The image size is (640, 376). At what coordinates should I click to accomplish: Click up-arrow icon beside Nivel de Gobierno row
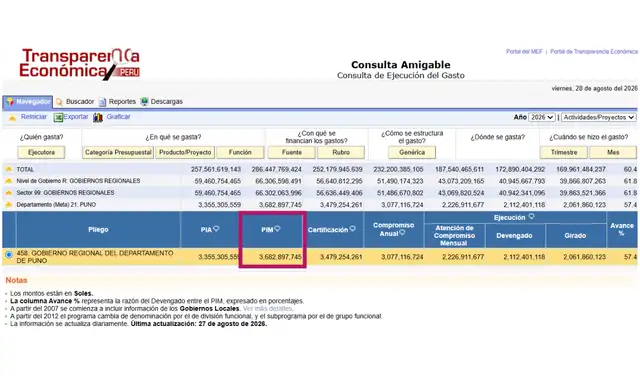[x=9, y=181]
